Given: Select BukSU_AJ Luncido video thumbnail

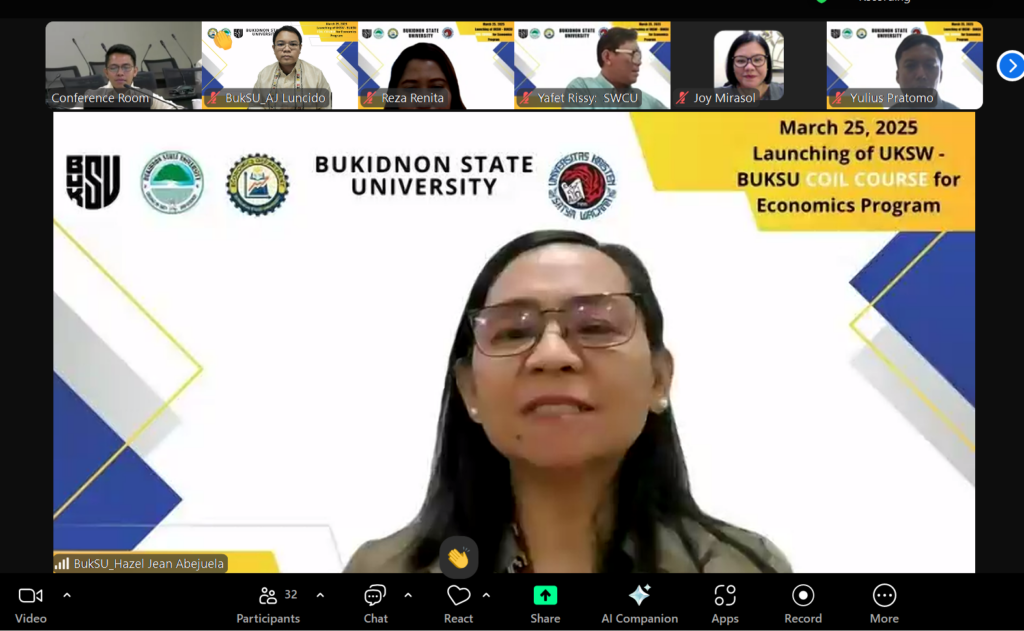Looking at the screenshot, I should (280, 65).
